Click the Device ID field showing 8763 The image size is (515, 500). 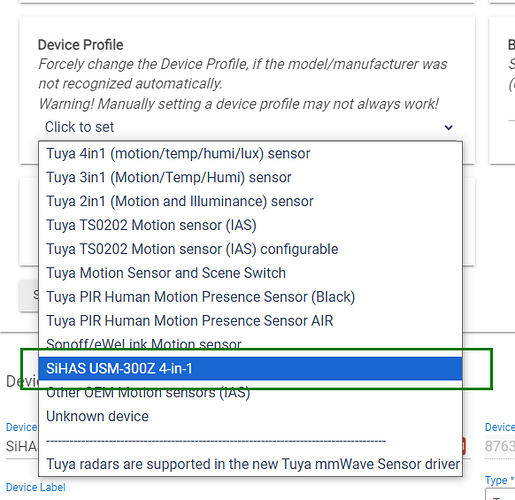click(x=500, y=446)
